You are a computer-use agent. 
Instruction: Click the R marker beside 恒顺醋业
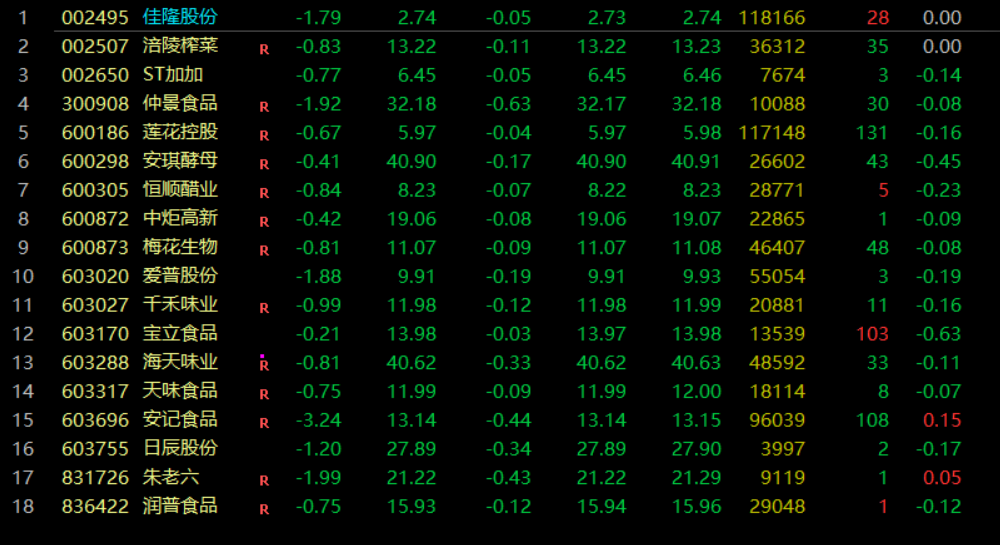tap(264, 193)
